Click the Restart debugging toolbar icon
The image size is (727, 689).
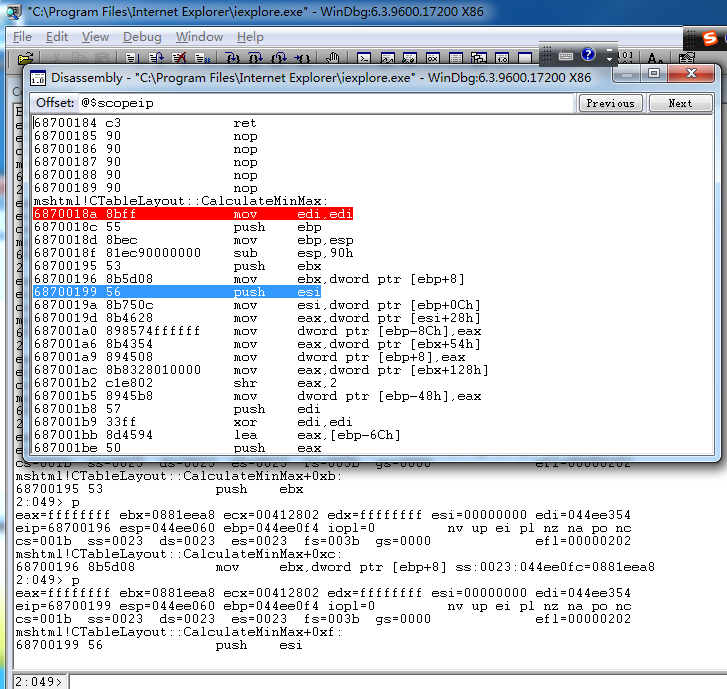click(156, 59)
